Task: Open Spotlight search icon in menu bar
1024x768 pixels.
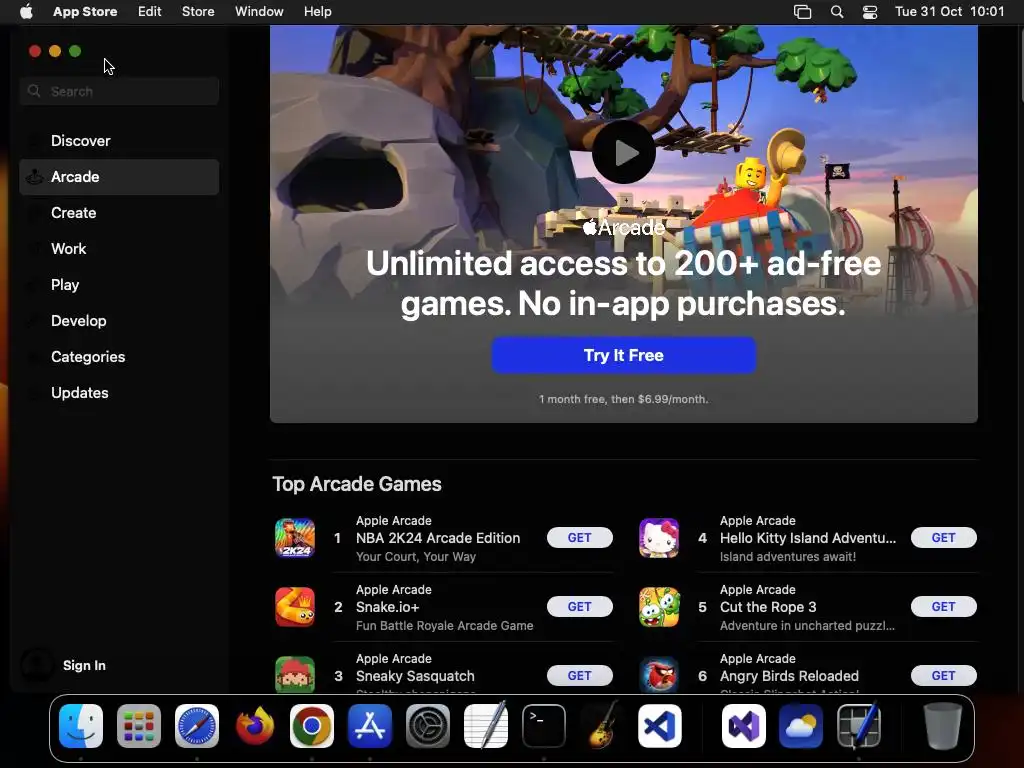Action: pyautogui.click(x=837, y=12)
